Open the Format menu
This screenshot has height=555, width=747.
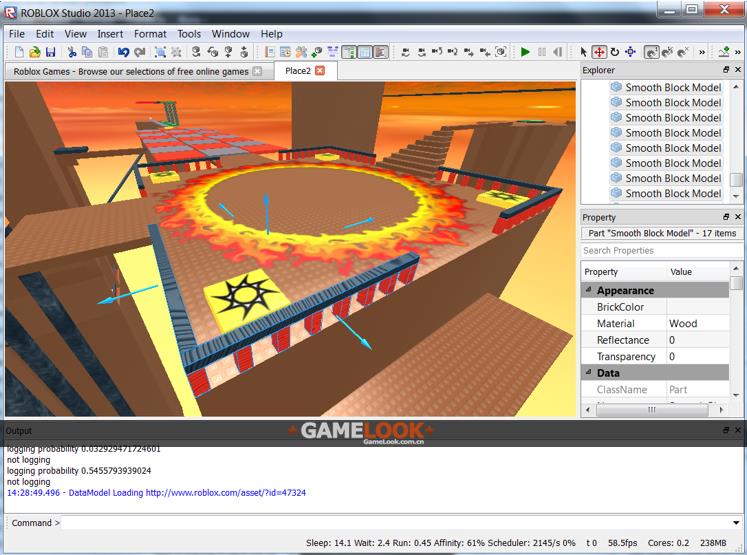150,34
